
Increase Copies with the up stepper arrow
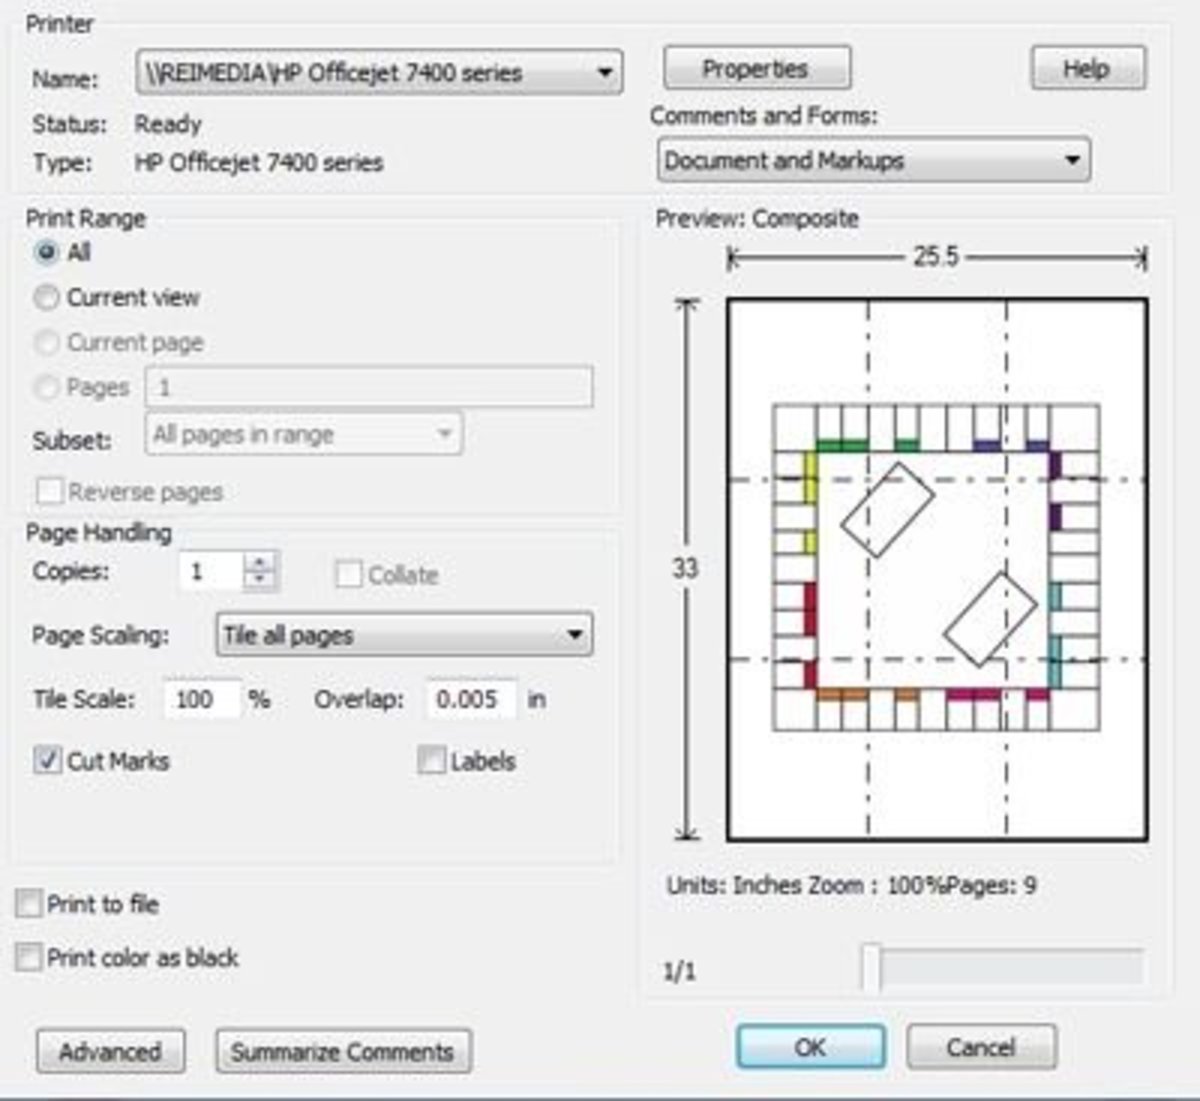259,563
